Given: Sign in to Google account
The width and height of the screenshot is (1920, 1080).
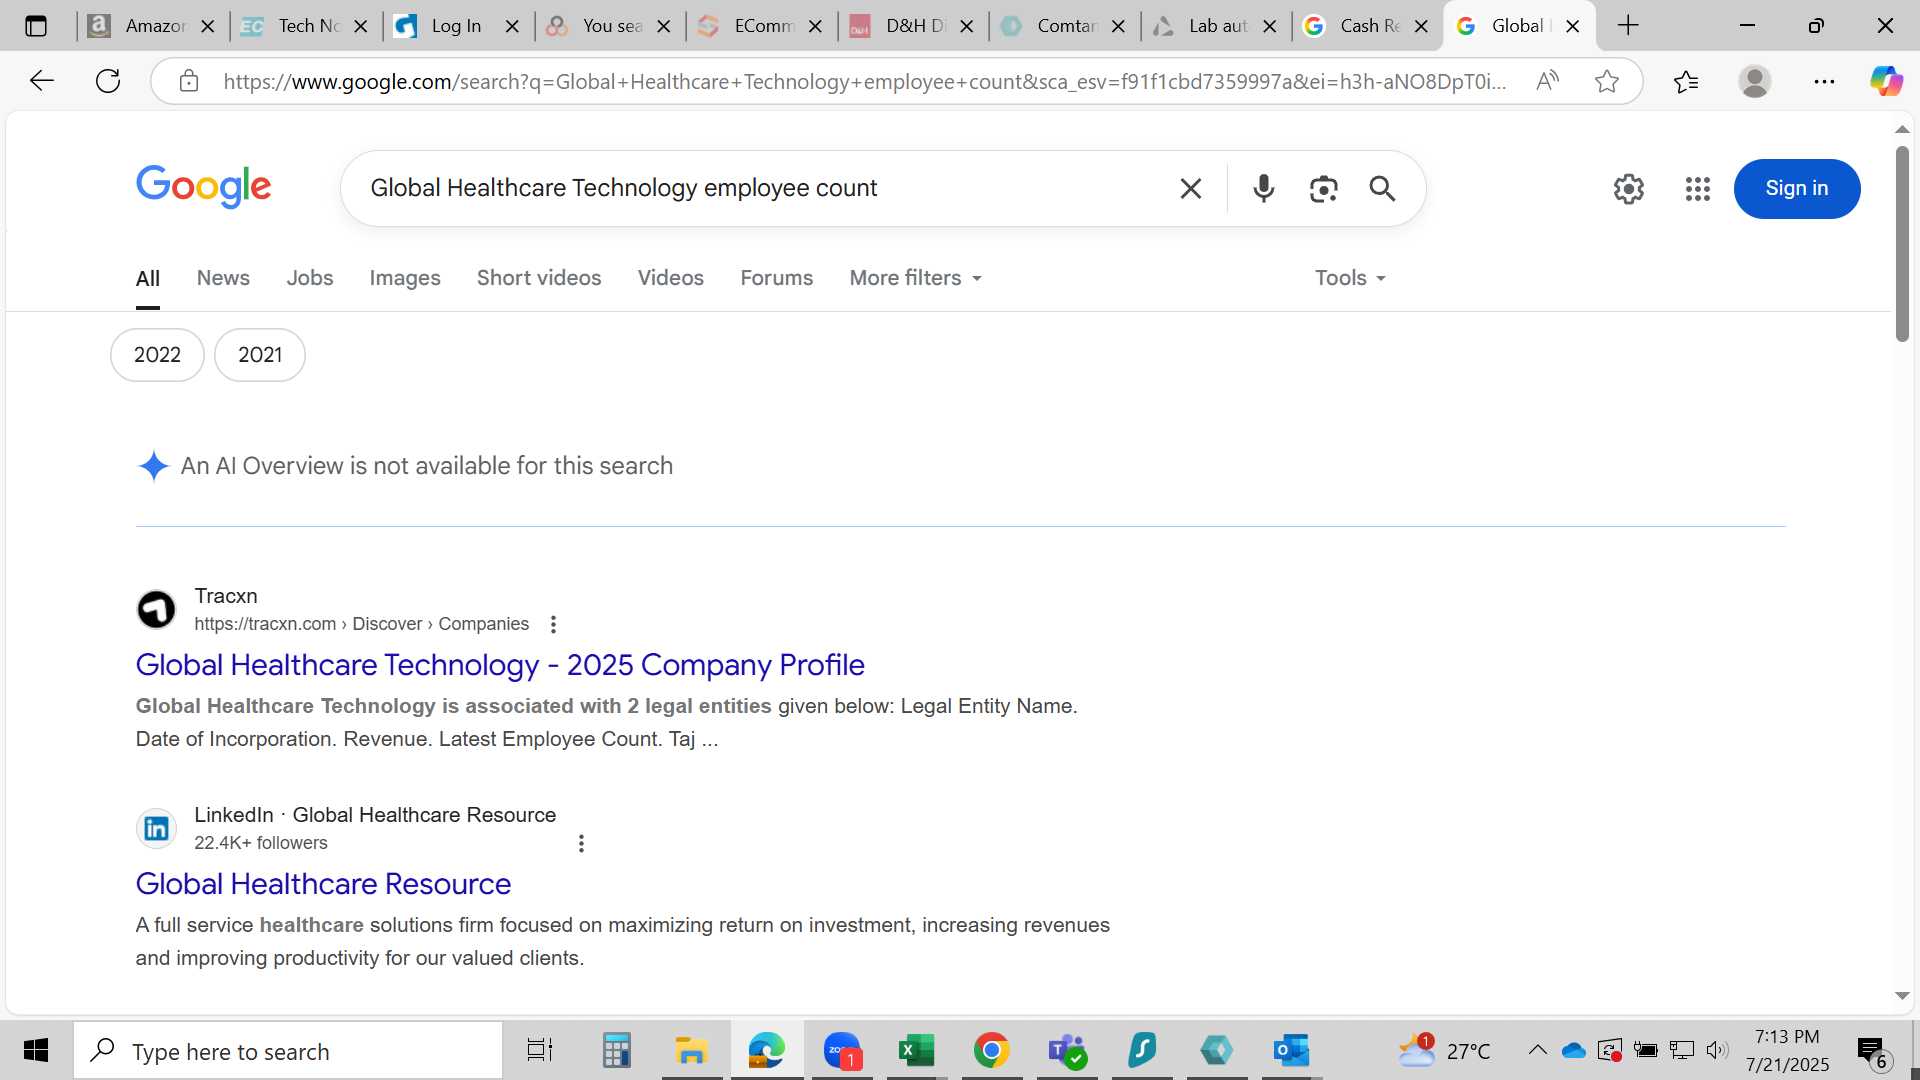Looking at the screenshot, I should point(1796,188).
